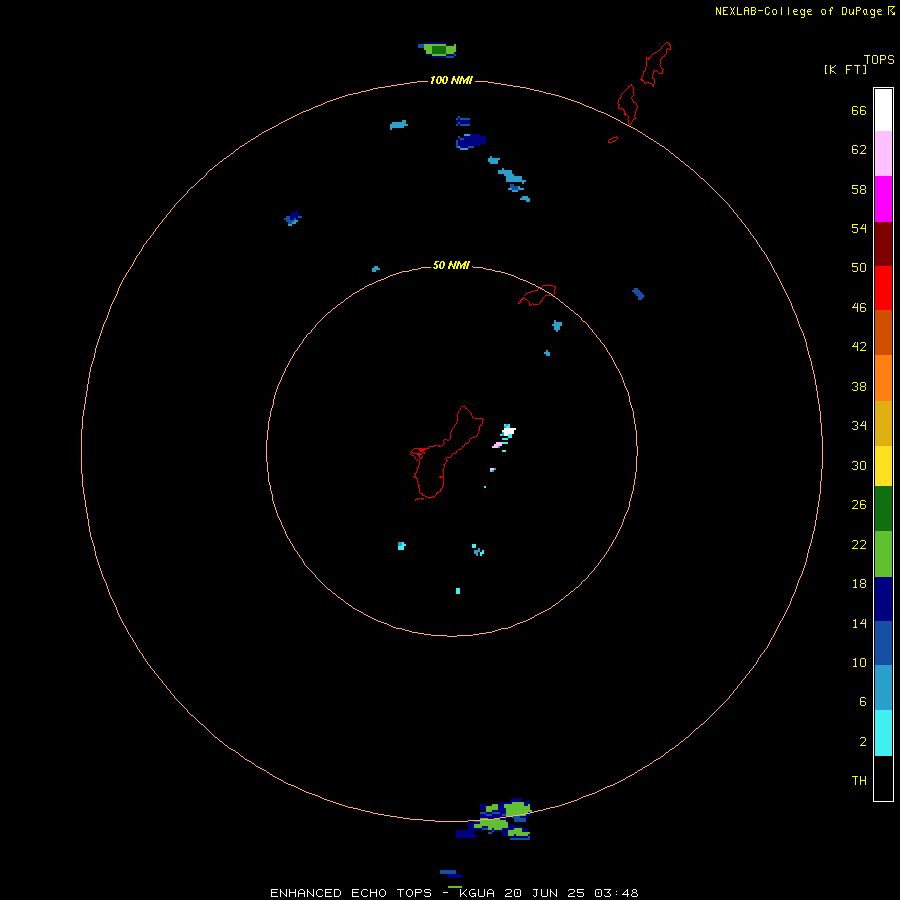The height and width of the screenshot is (900, 900).
Task: Click the 26 legend value
Action: (859, 505)
